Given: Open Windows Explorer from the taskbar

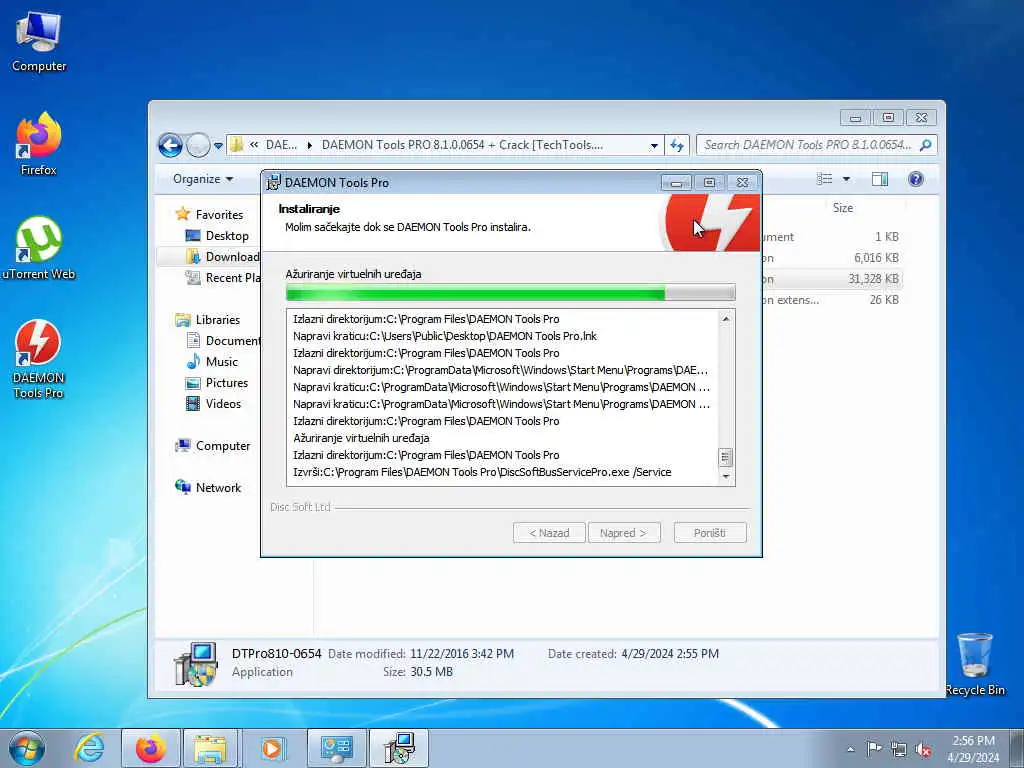Looking at the screenshot, I should (x=210, y=748).
